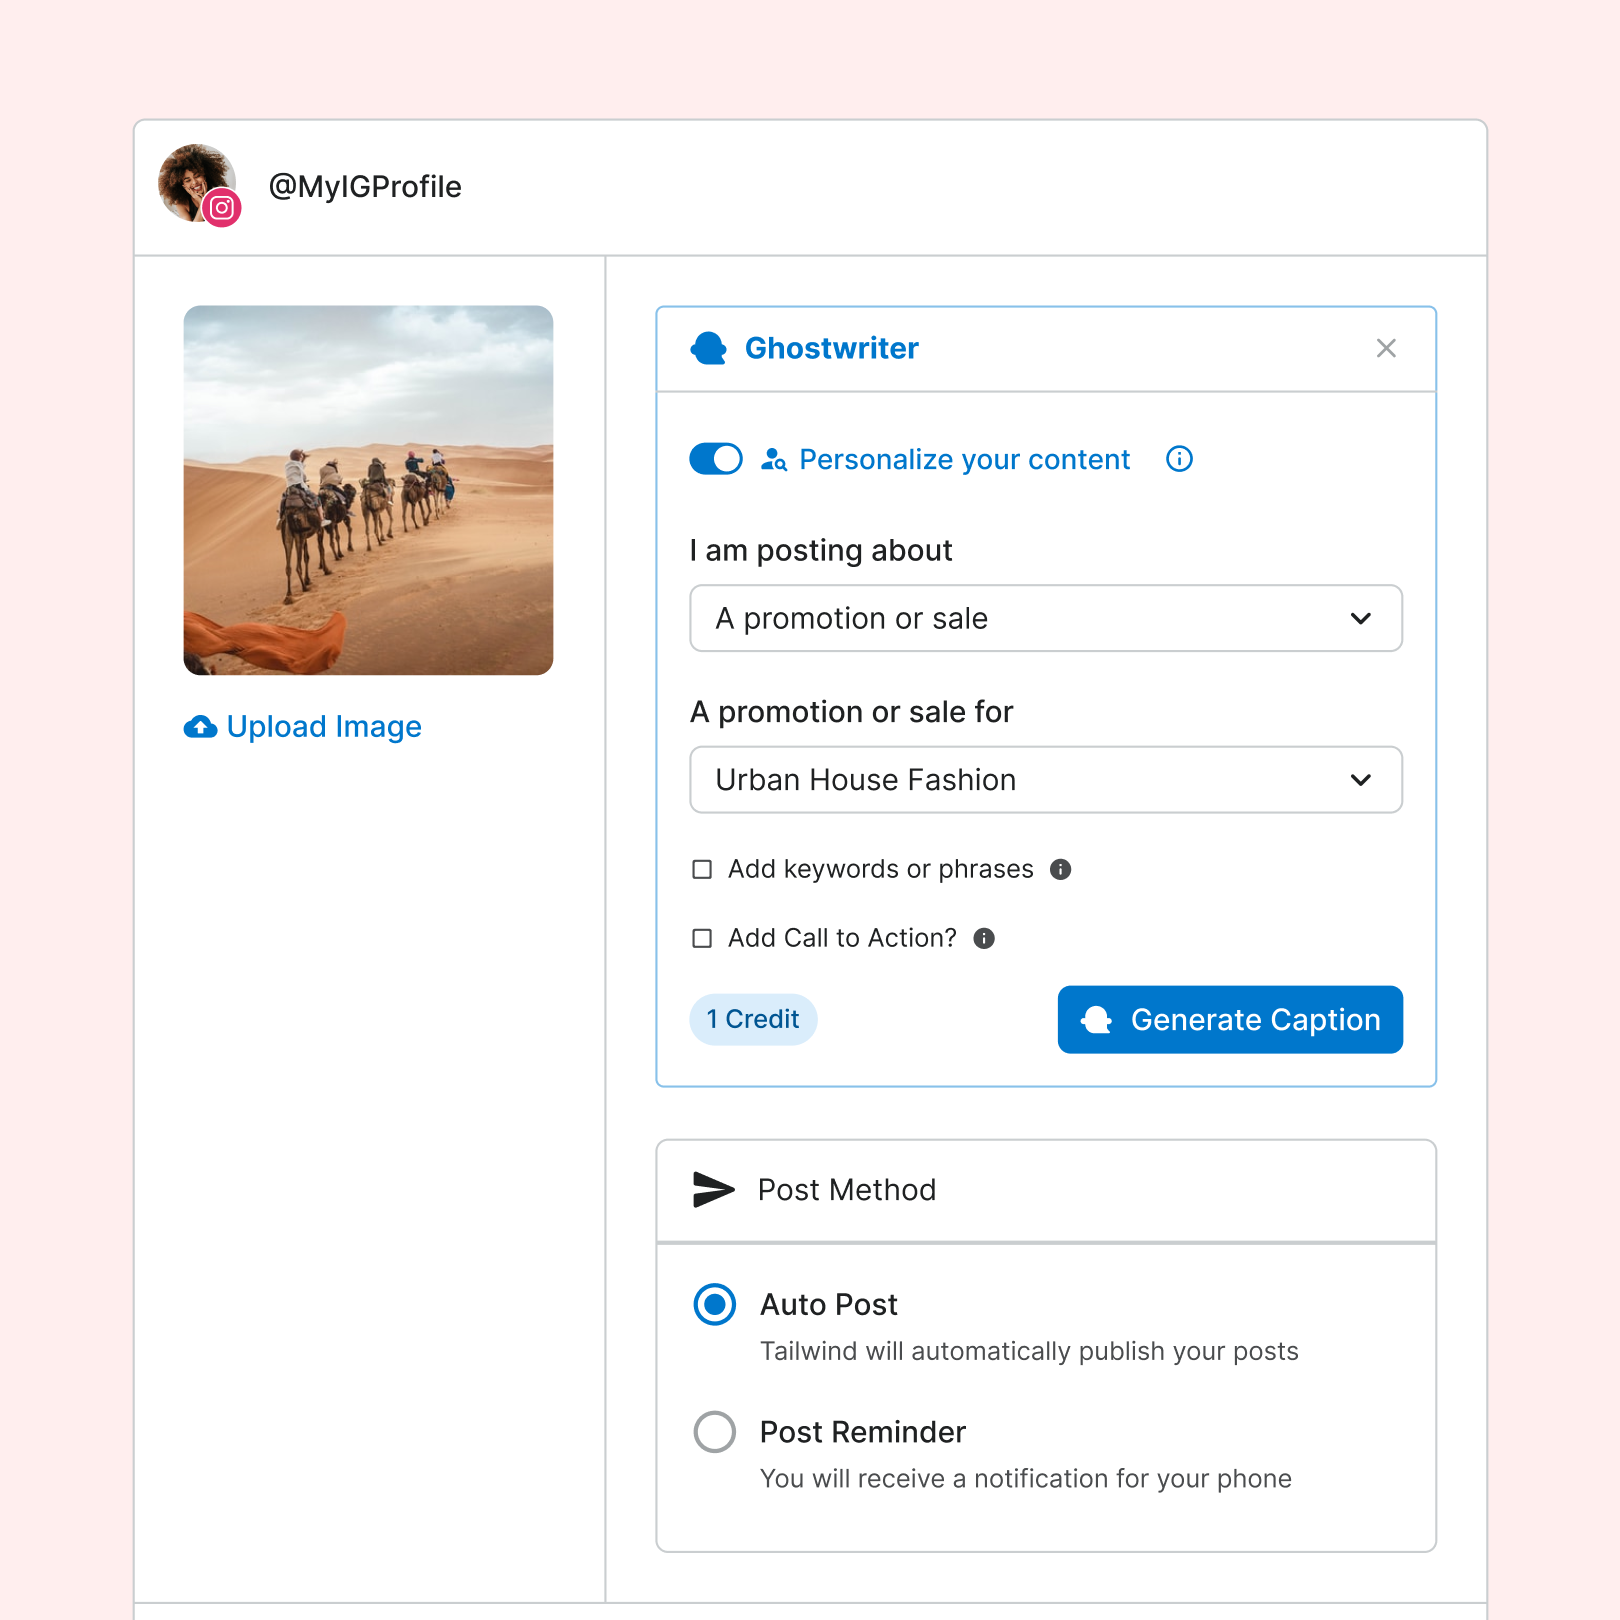Image resolution: width=1620 pixels, height=1620 pixels.
Task: Click 'Tailwind will automatically publish your posts' text
Action: pos(1029,1351)
